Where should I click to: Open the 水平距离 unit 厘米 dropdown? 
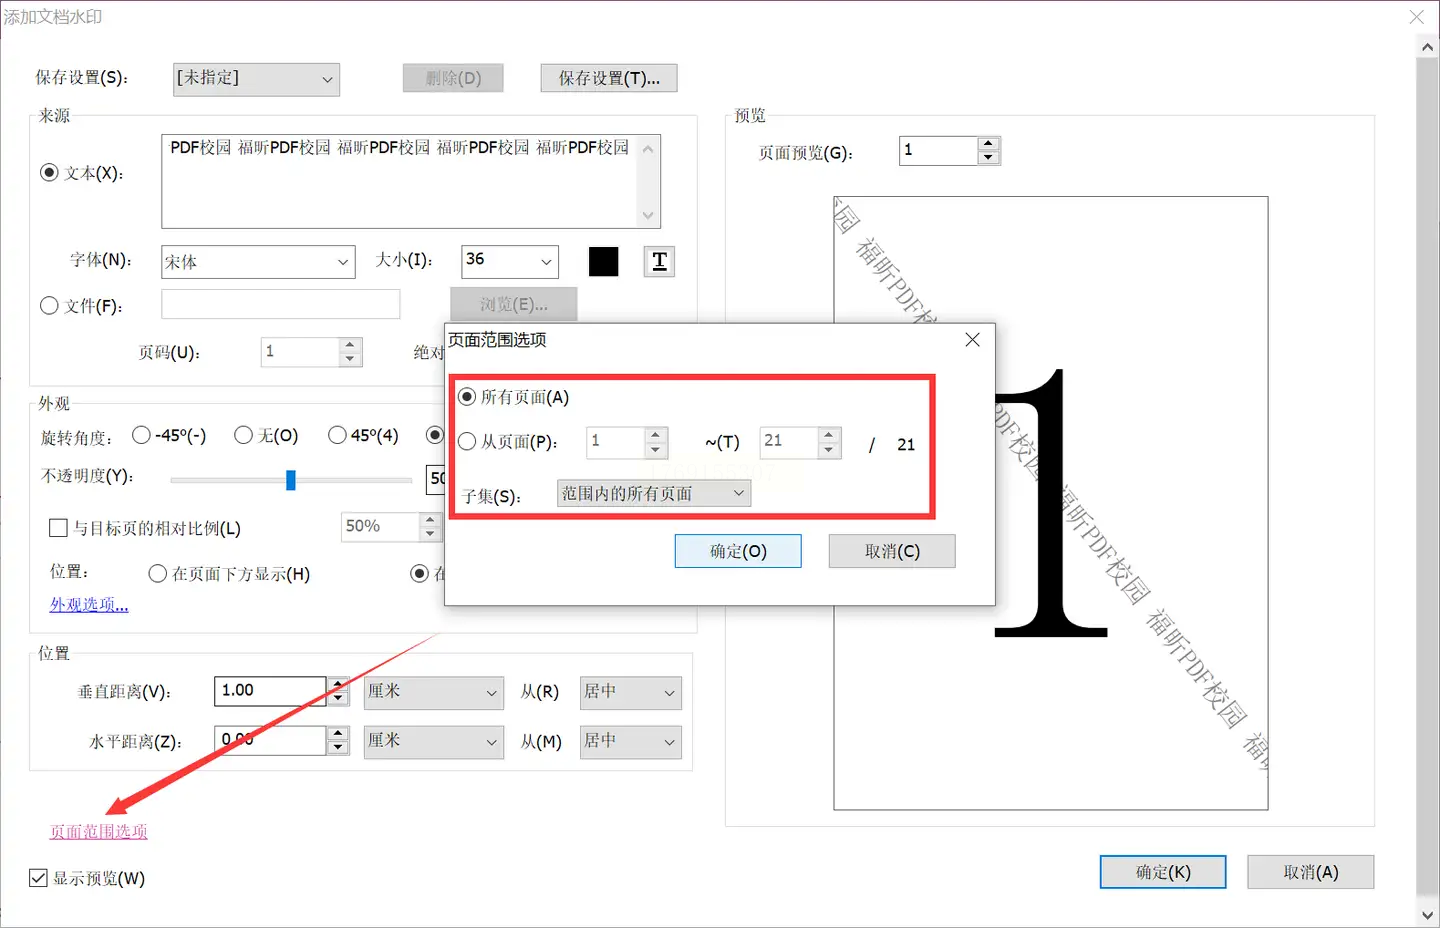pos(433,741)
